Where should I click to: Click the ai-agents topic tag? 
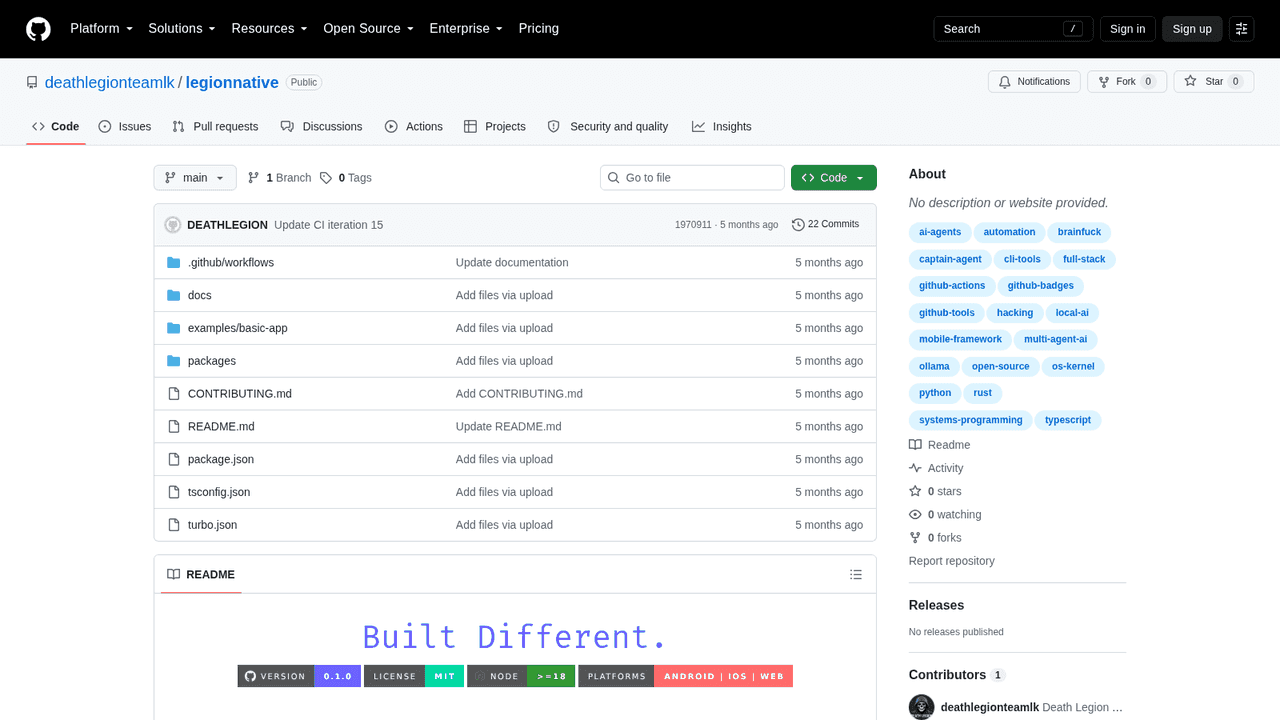[x=940, y=232]
